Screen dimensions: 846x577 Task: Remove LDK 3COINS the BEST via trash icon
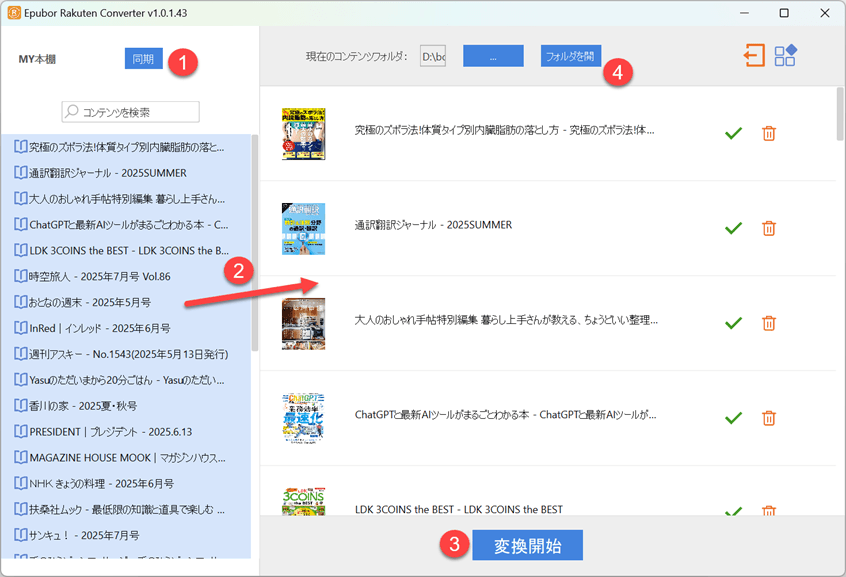[768, 512]
